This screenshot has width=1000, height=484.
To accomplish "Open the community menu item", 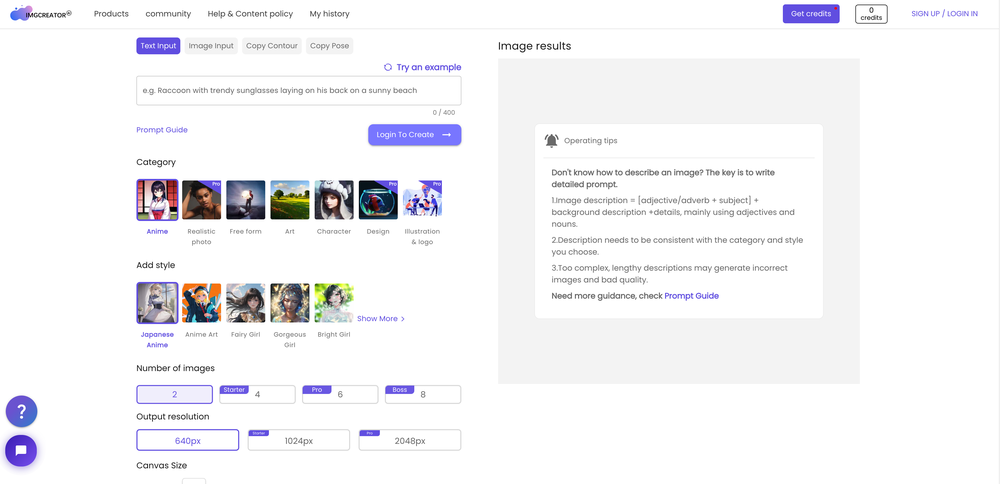I will click(168, 13).
